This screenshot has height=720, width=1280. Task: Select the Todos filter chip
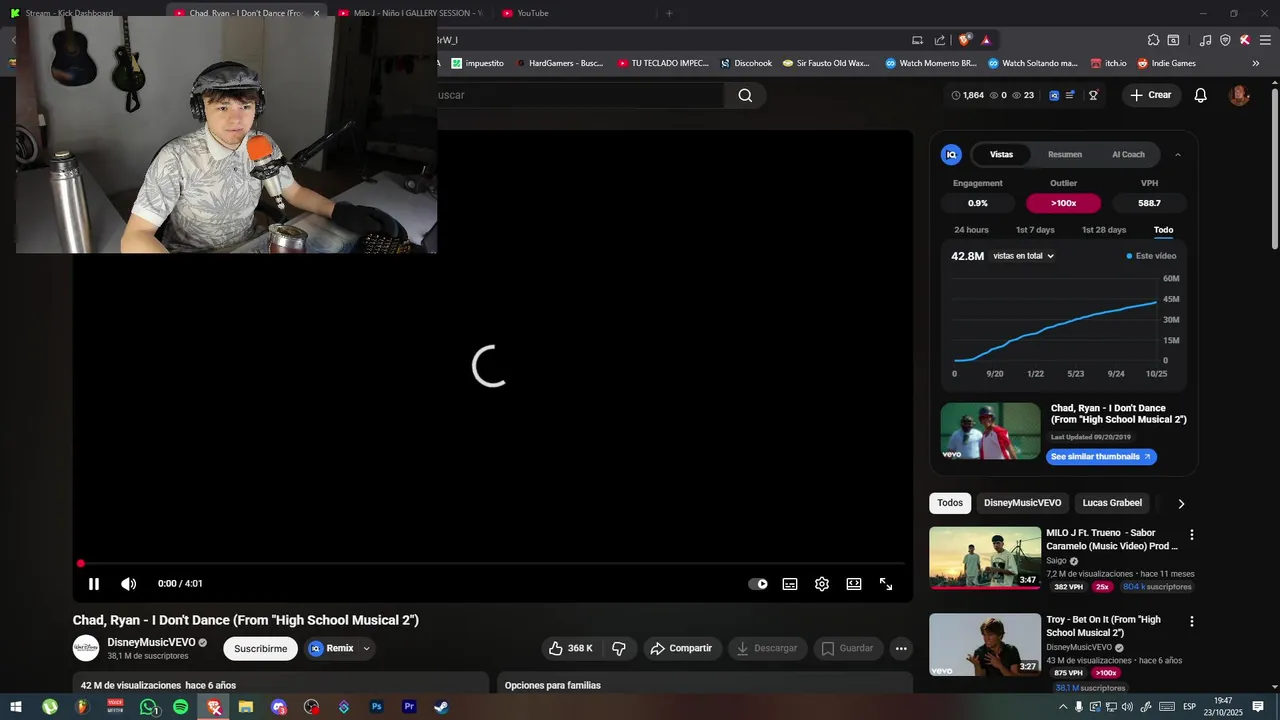[950, 503]
